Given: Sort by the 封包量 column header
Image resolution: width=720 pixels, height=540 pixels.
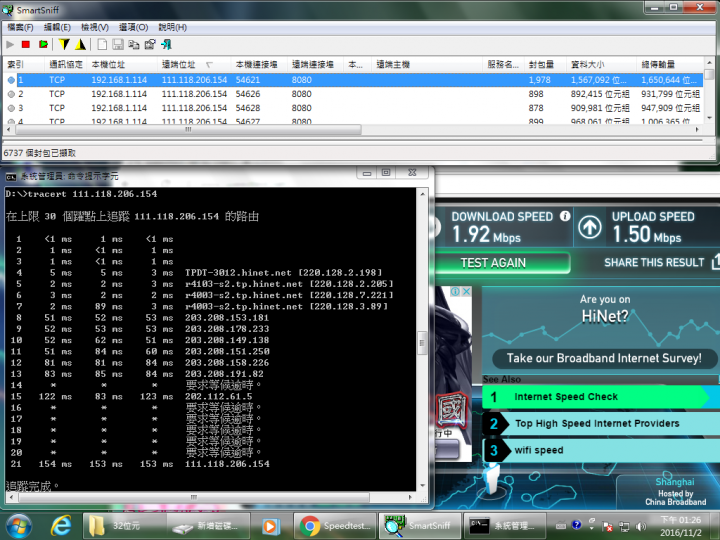Looking at the screenshot, I should pyautogui.click(x=545, y=64).
